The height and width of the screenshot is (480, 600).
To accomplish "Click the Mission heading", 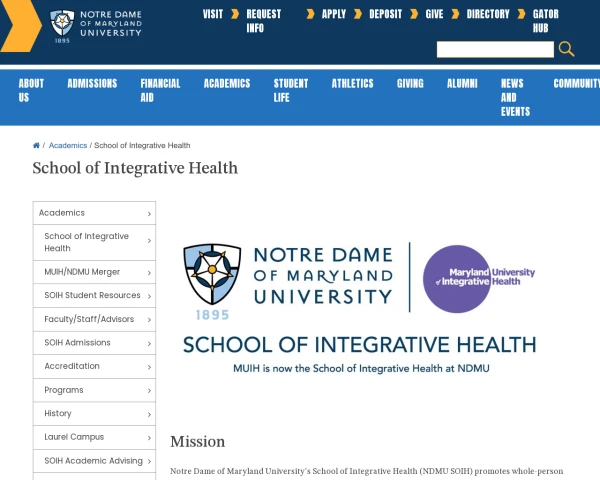I will pyautogui.click(x=197, y=442).
